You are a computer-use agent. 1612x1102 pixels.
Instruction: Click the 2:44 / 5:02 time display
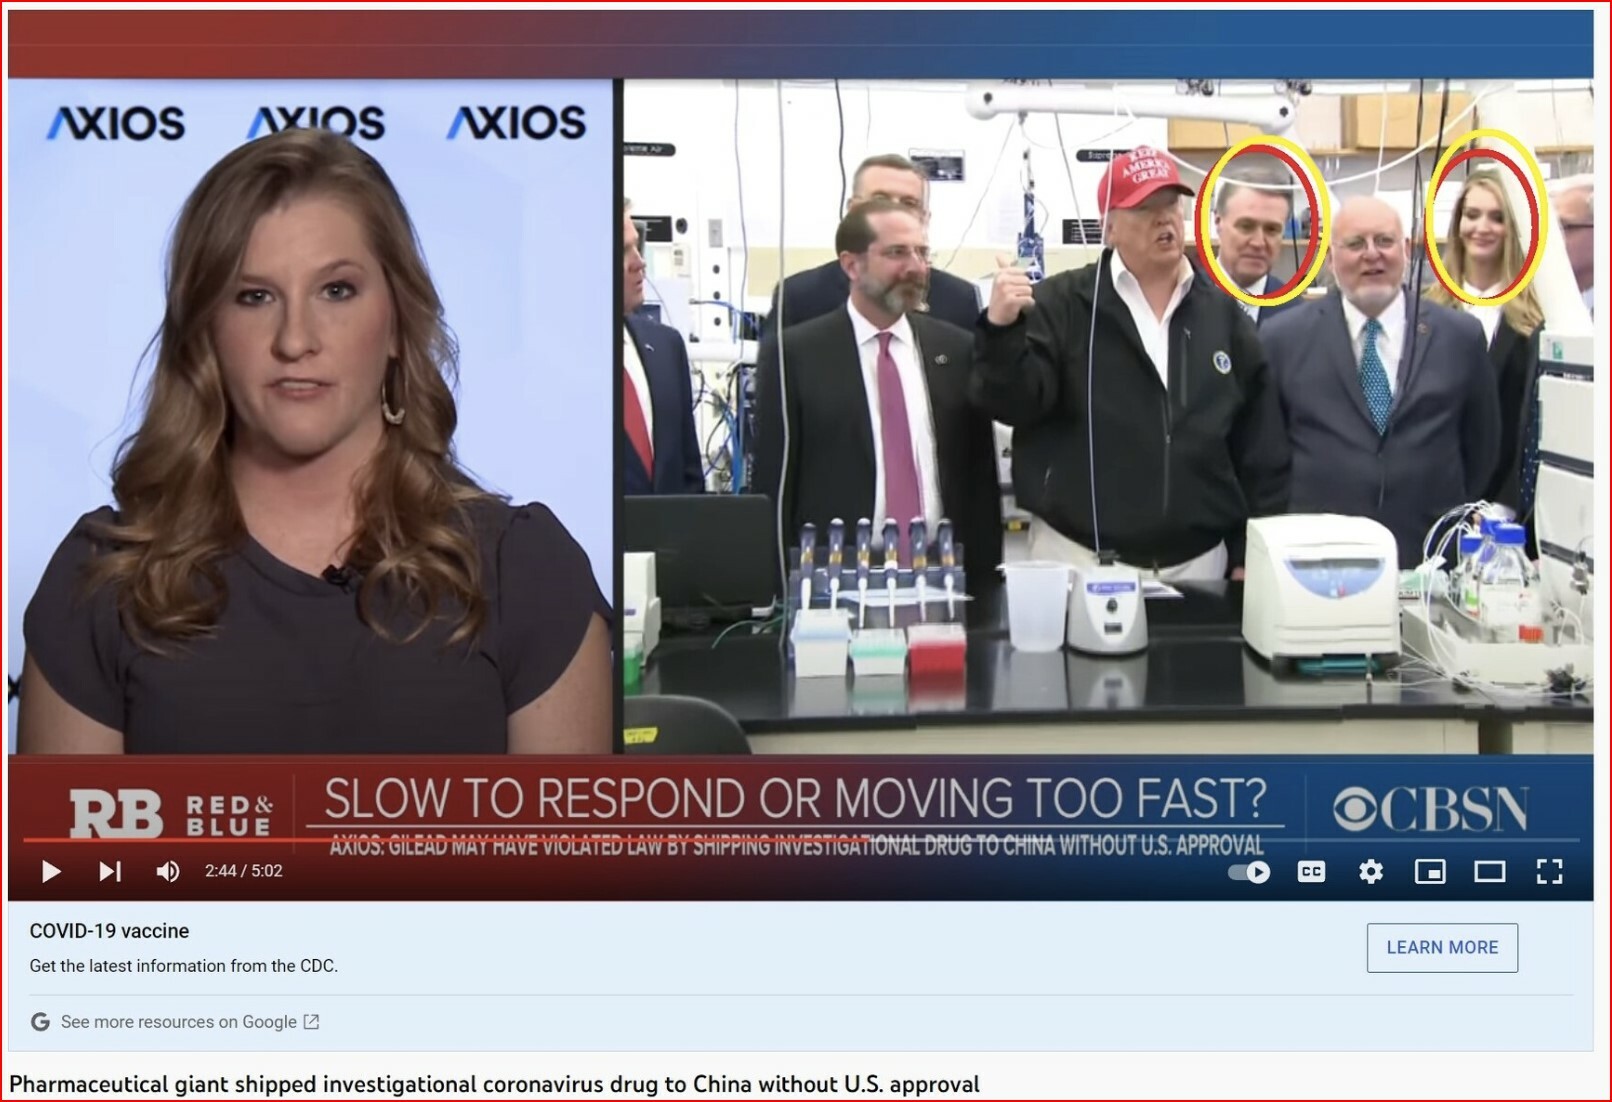[244, 871]
